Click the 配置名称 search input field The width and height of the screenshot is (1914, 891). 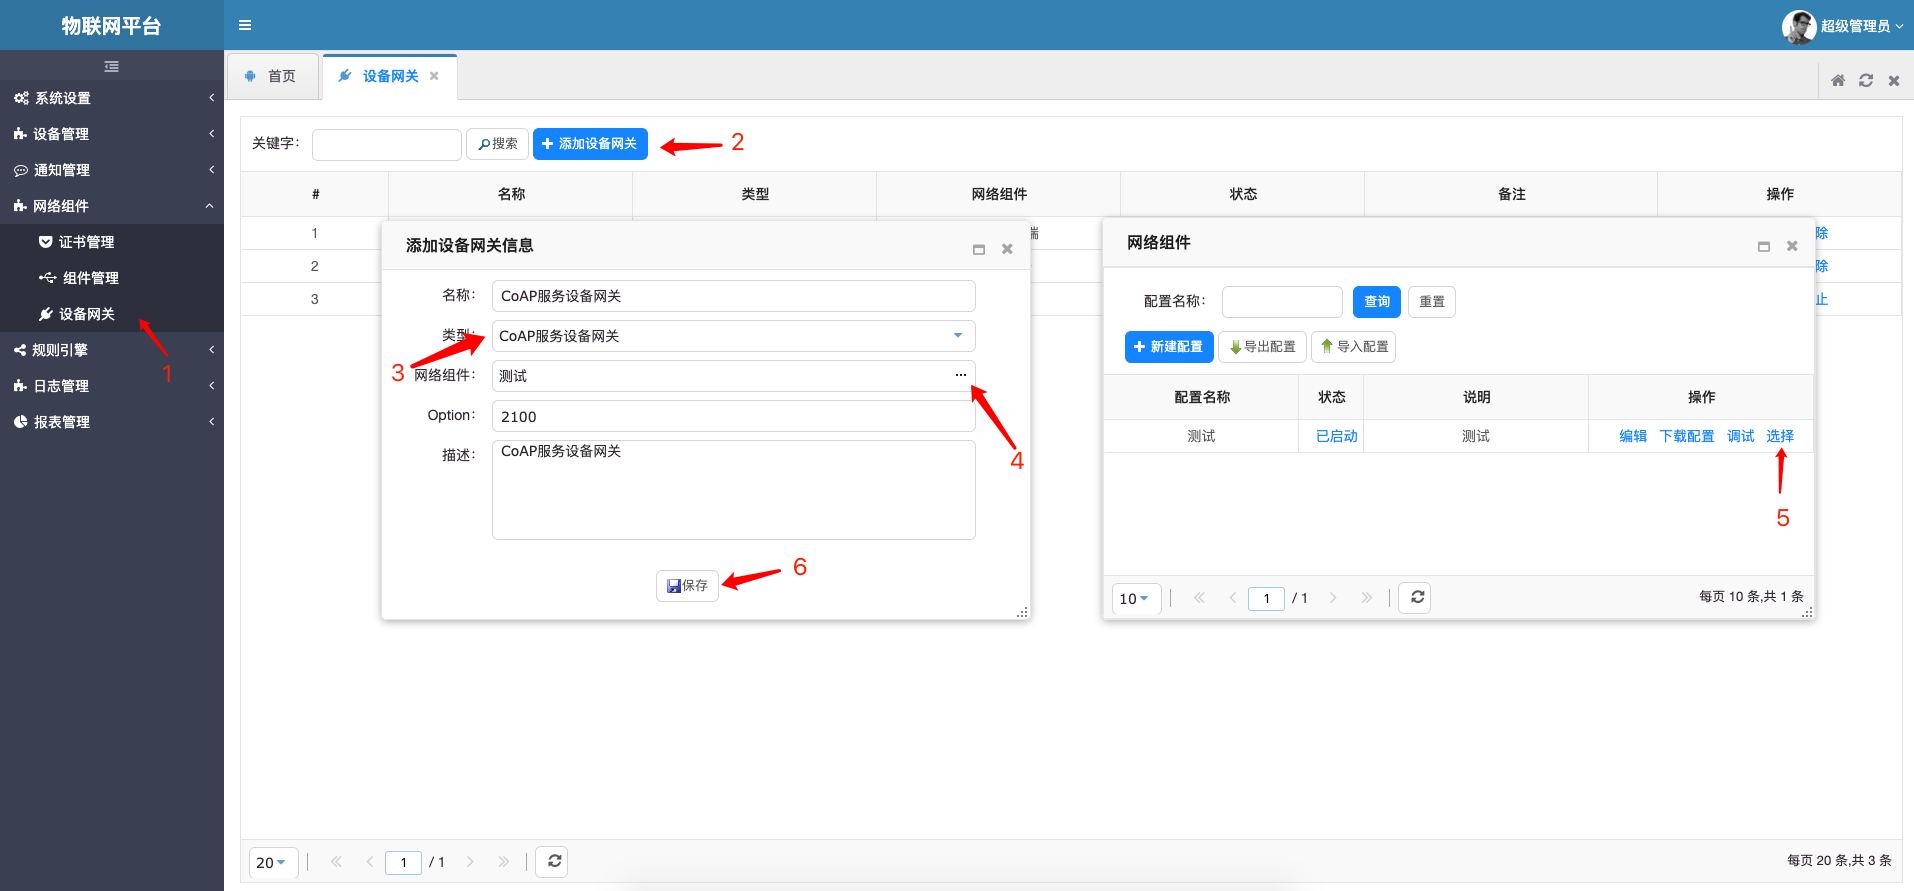pyautogui.click(x=1281, y=301)
